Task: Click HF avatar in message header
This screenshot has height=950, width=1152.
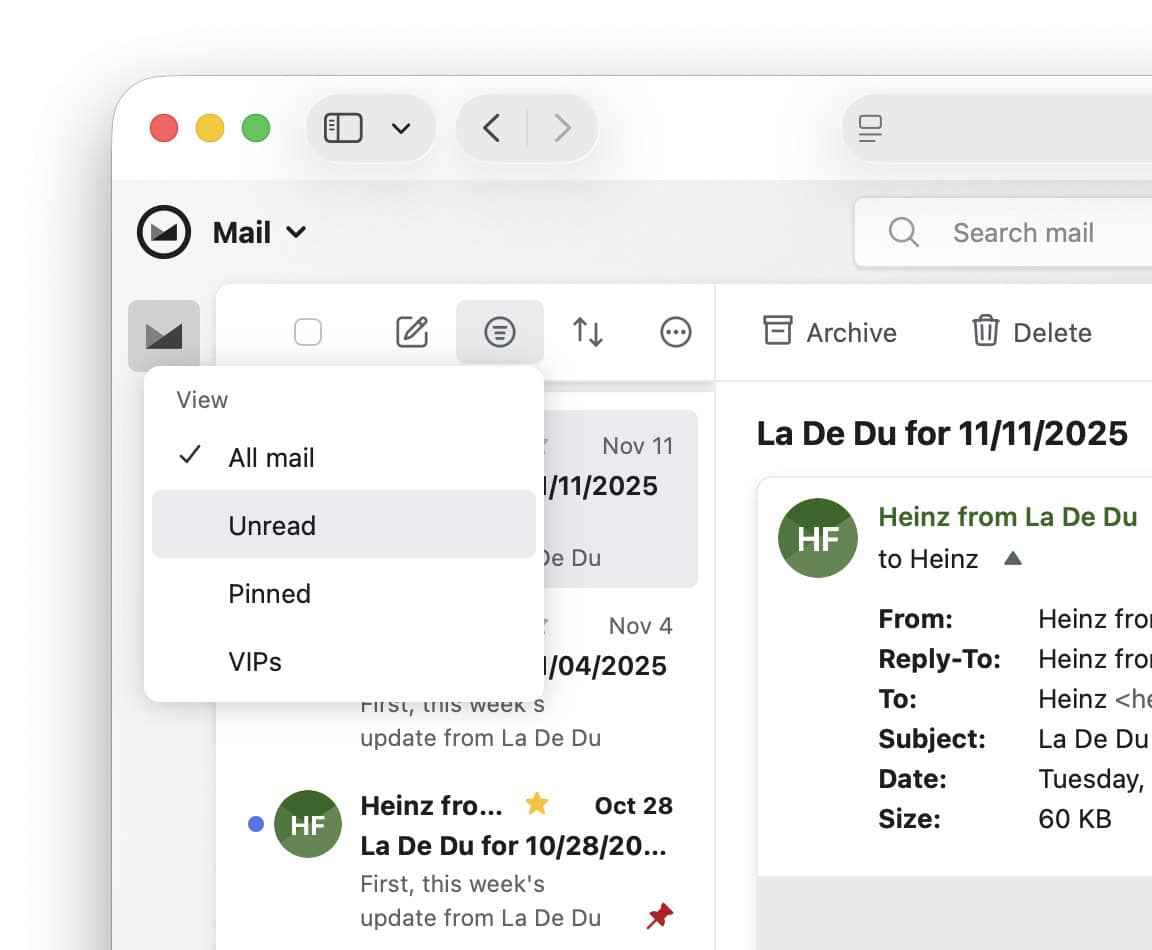Action: (x=818, y=538)
